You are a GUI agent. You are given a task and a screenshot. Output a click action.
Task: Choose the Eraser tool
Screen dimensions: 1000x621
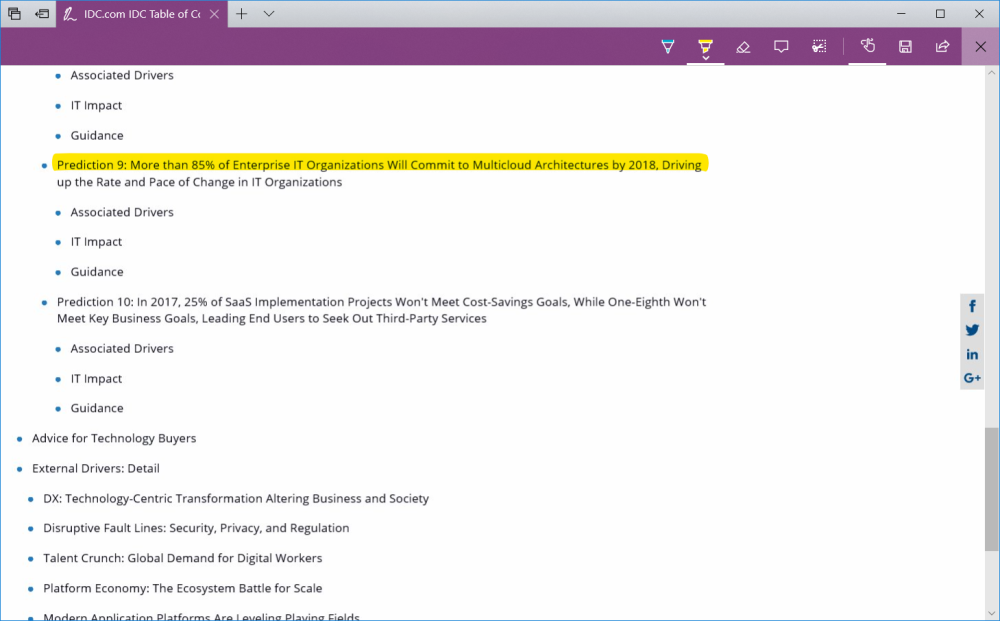coord(743,47)
